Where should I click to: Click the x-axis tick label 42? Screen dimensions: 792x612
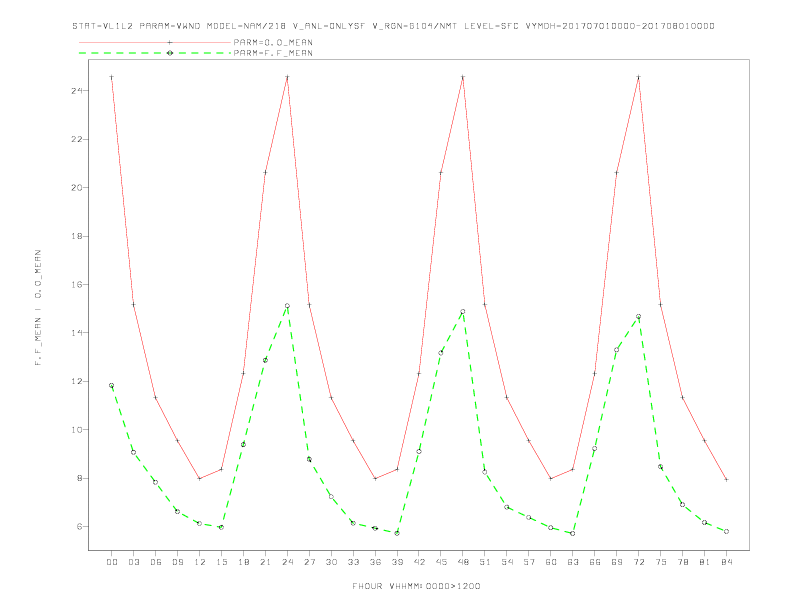pos(419,562)
